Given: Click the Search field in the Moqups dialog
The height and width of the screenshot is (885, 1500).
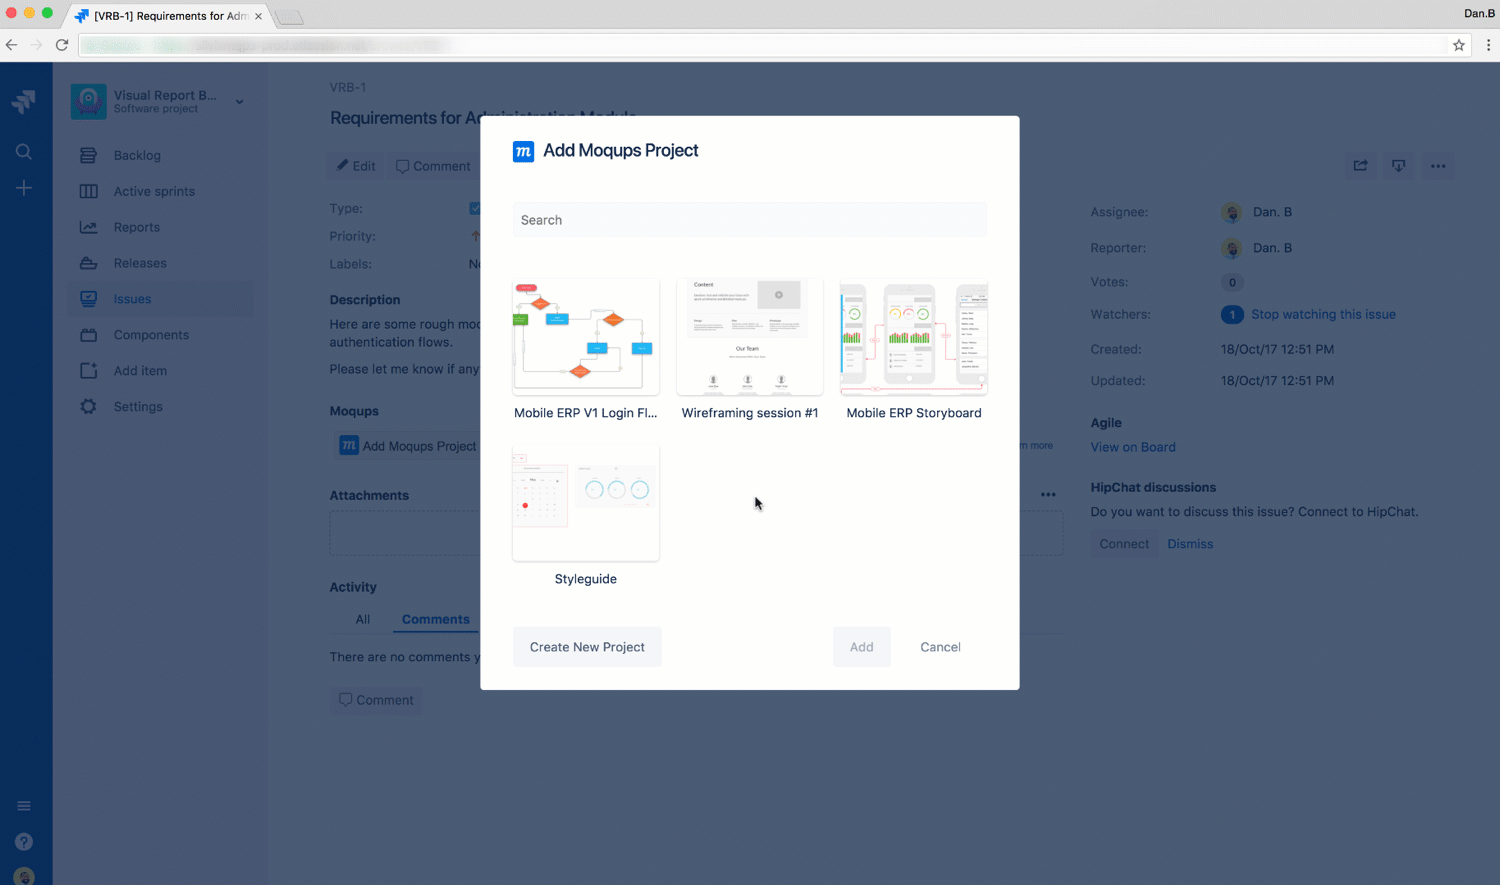Looking at the screenshot, I should point(749,220).
